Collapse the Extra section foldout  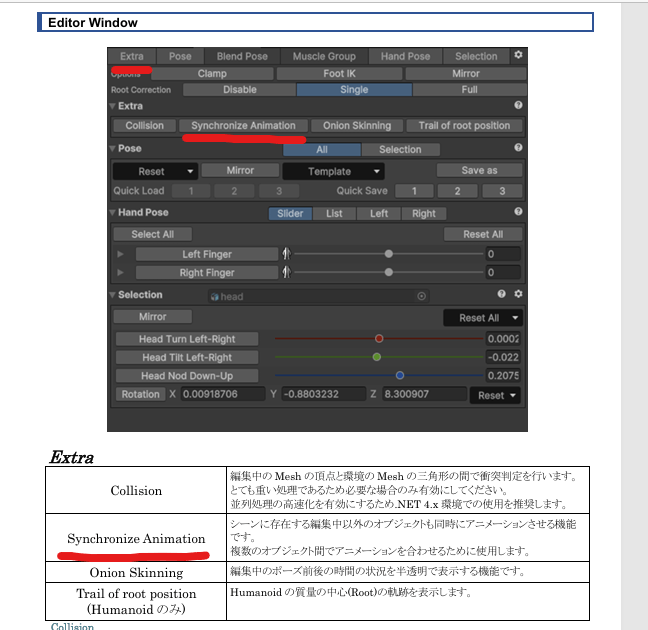click(112, 106)
